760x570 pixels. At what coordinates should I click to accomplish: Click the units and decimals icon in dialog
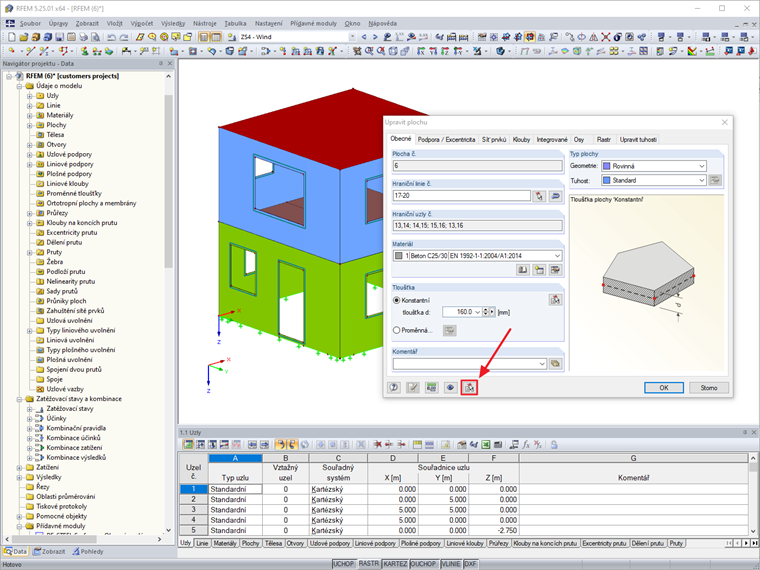(431, 388)
